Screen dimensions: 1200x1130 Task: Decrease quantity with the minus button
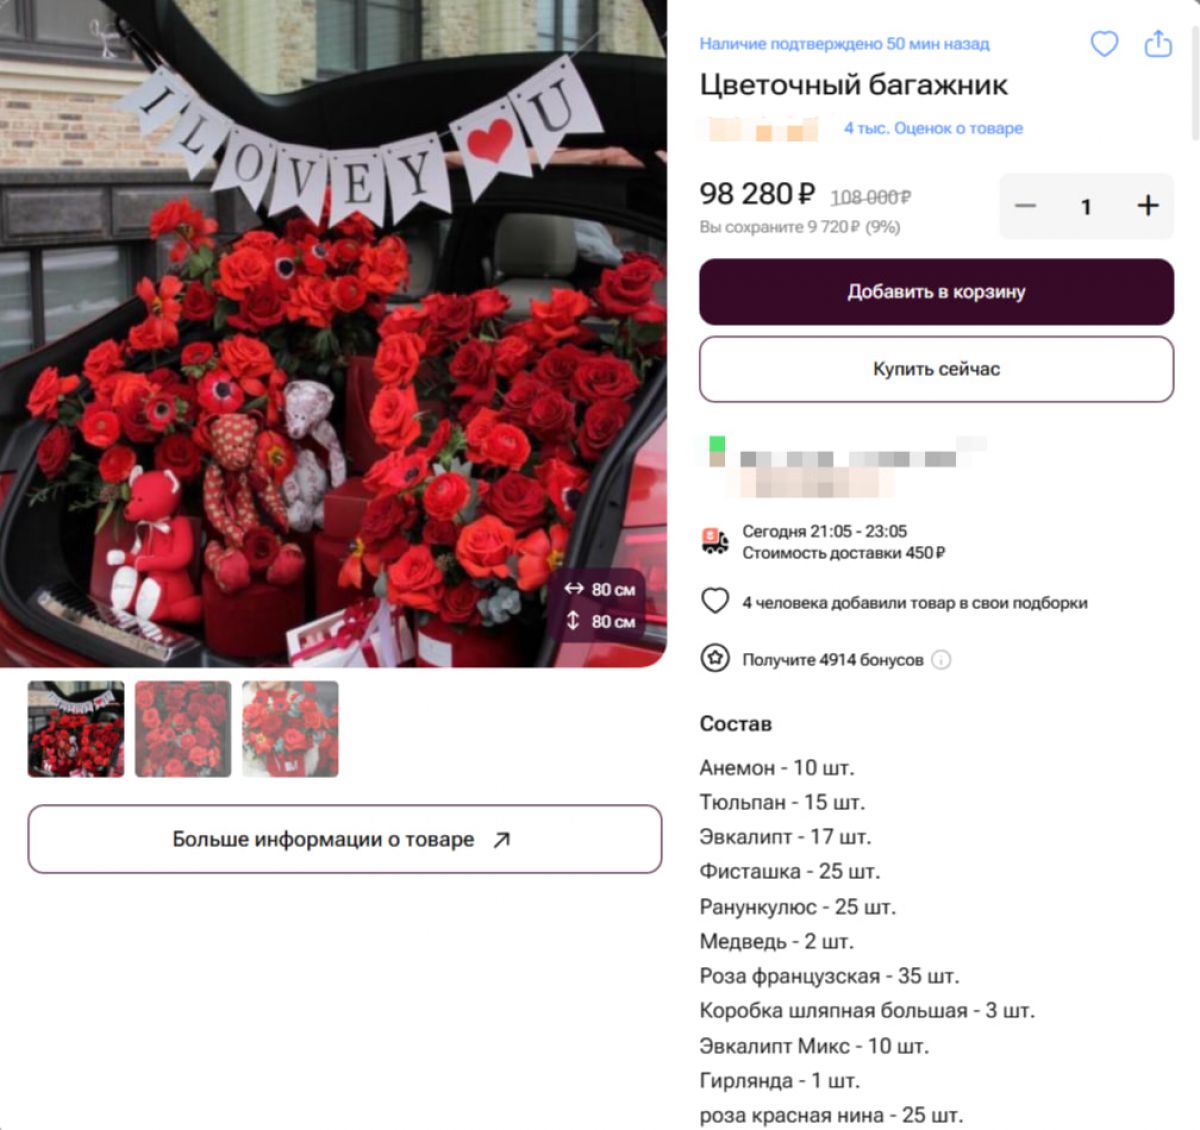[1026, 206]
